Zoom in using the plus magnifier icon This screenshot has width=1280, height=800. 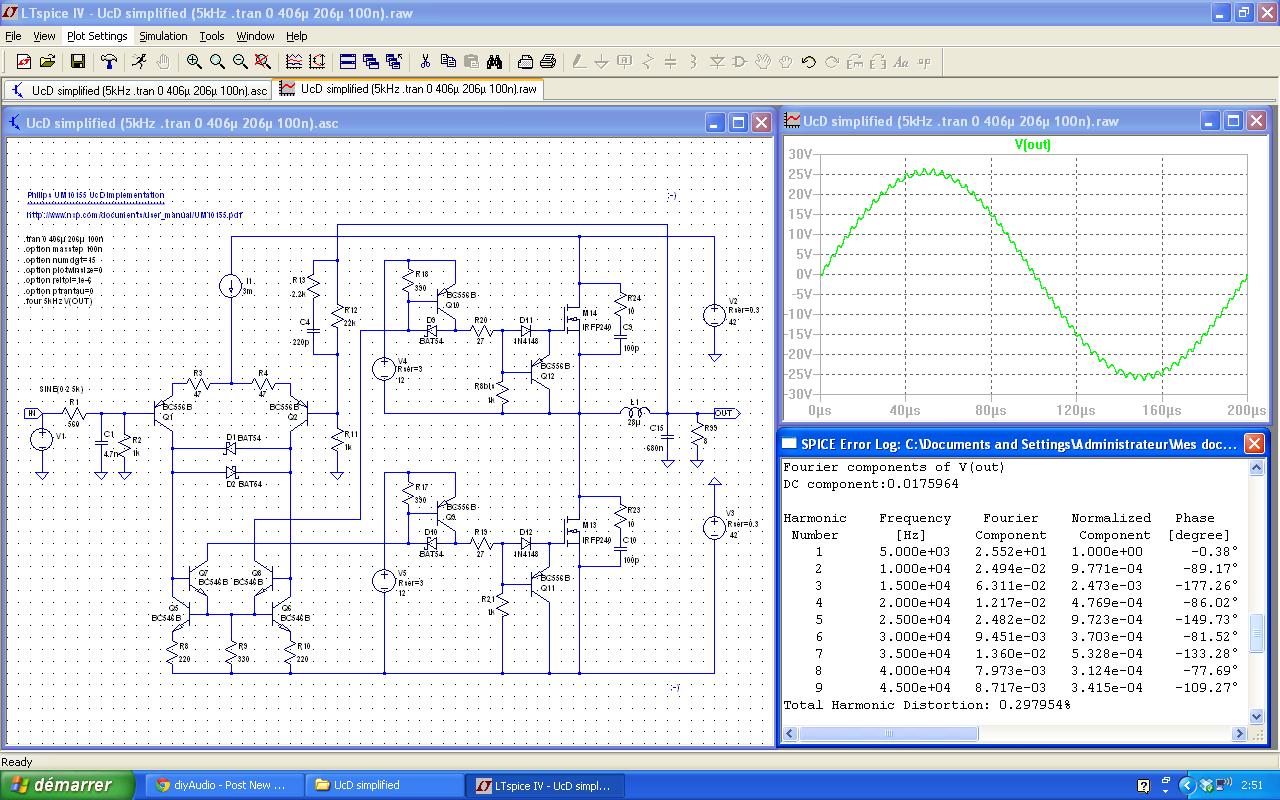[x=194, y=62]
